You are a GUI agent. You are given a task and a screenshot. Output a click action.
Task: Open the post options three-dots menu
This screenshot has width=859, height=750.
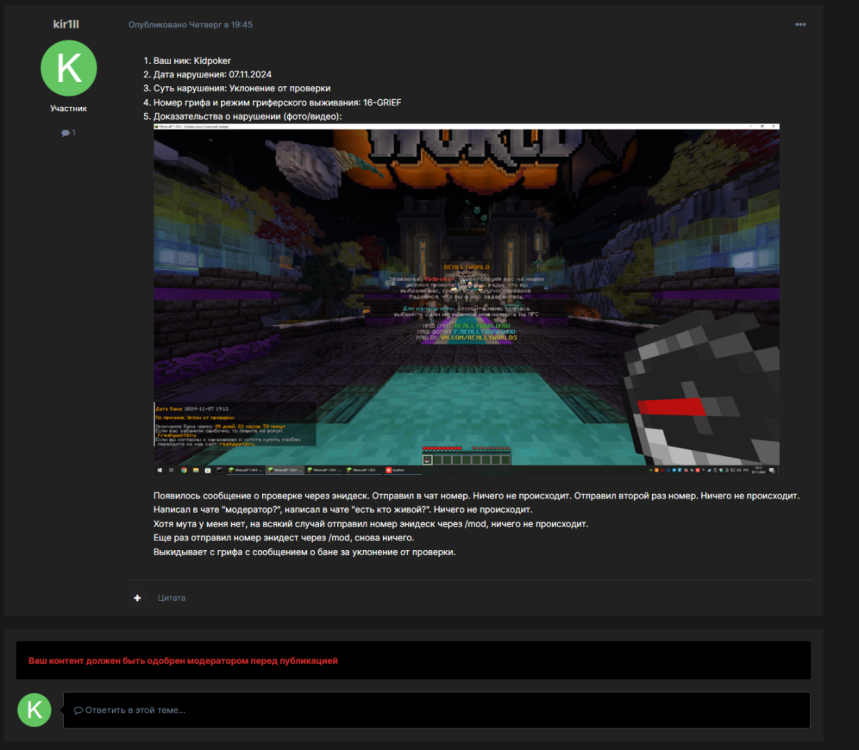click(800, 25)
